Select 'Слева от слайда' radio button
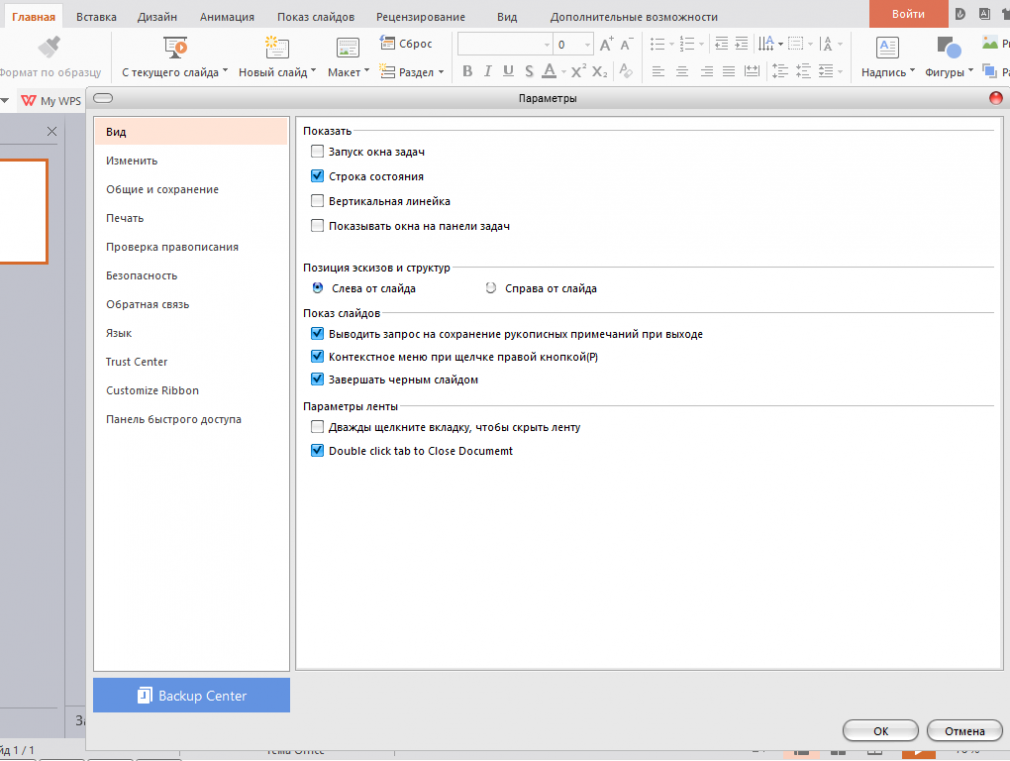Viewport: 1010px width, 761px height. (318, 288)
